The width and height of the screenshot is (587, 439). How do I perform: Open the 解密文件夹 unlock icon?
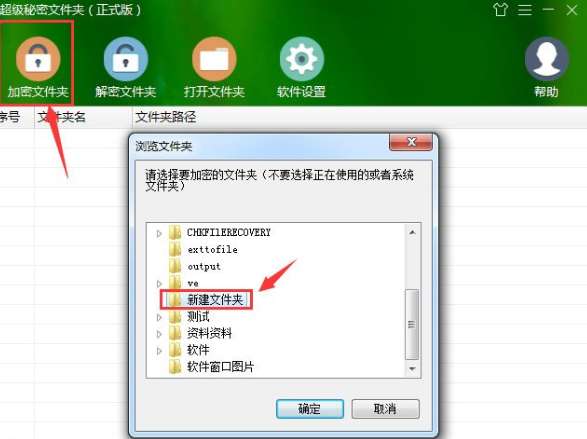[x=126, y=59]
